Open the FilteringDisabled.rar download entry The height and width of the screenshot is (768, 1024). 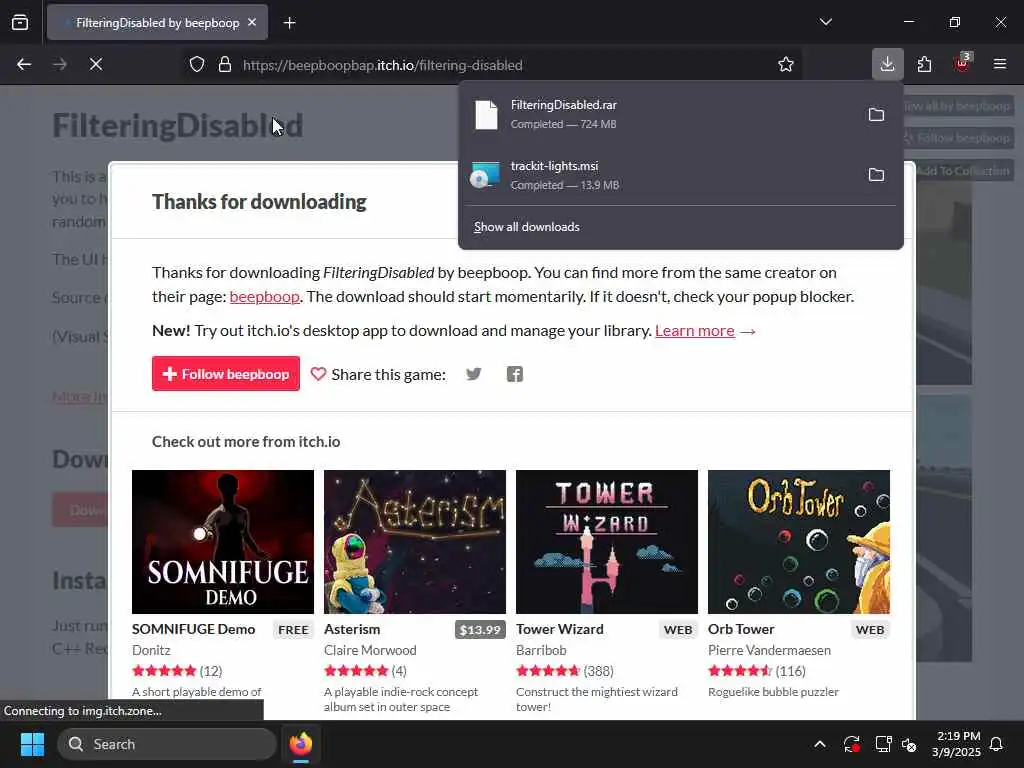pyautogui.click(x=658, y=114)
